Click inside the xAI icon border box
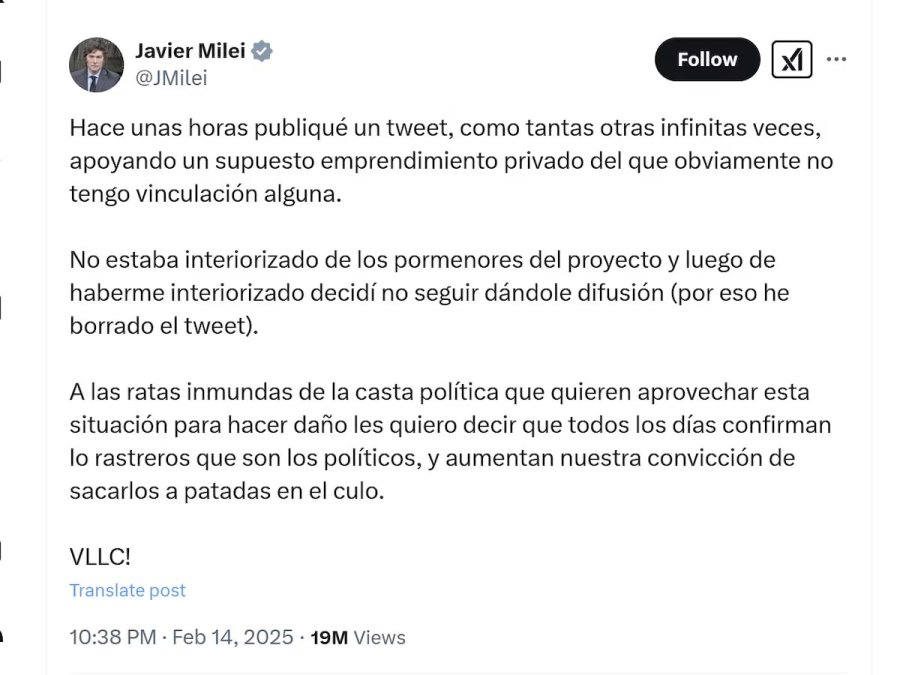This screenshot has height=675, width=900. point(793,60)
